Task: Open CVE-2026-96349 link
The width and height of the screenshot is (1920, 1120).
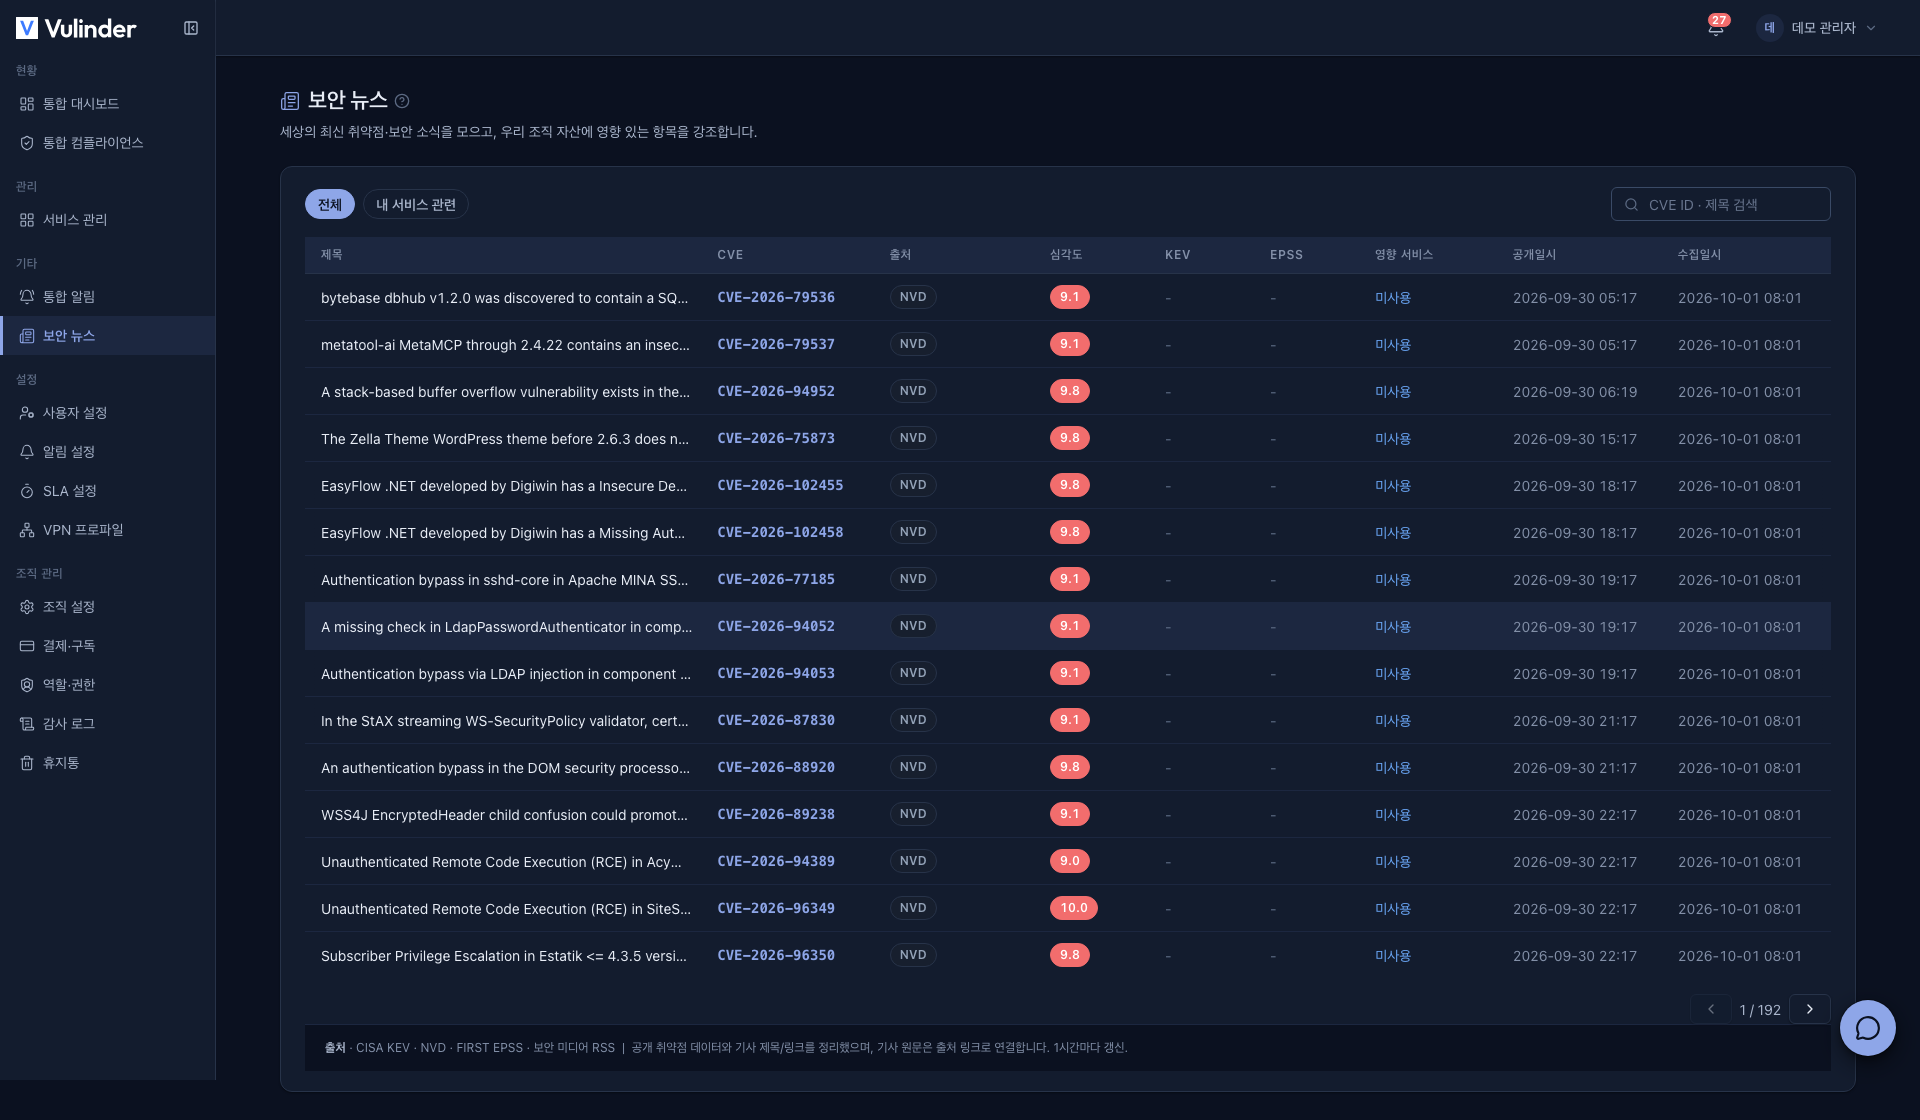Action: point(776,909)
